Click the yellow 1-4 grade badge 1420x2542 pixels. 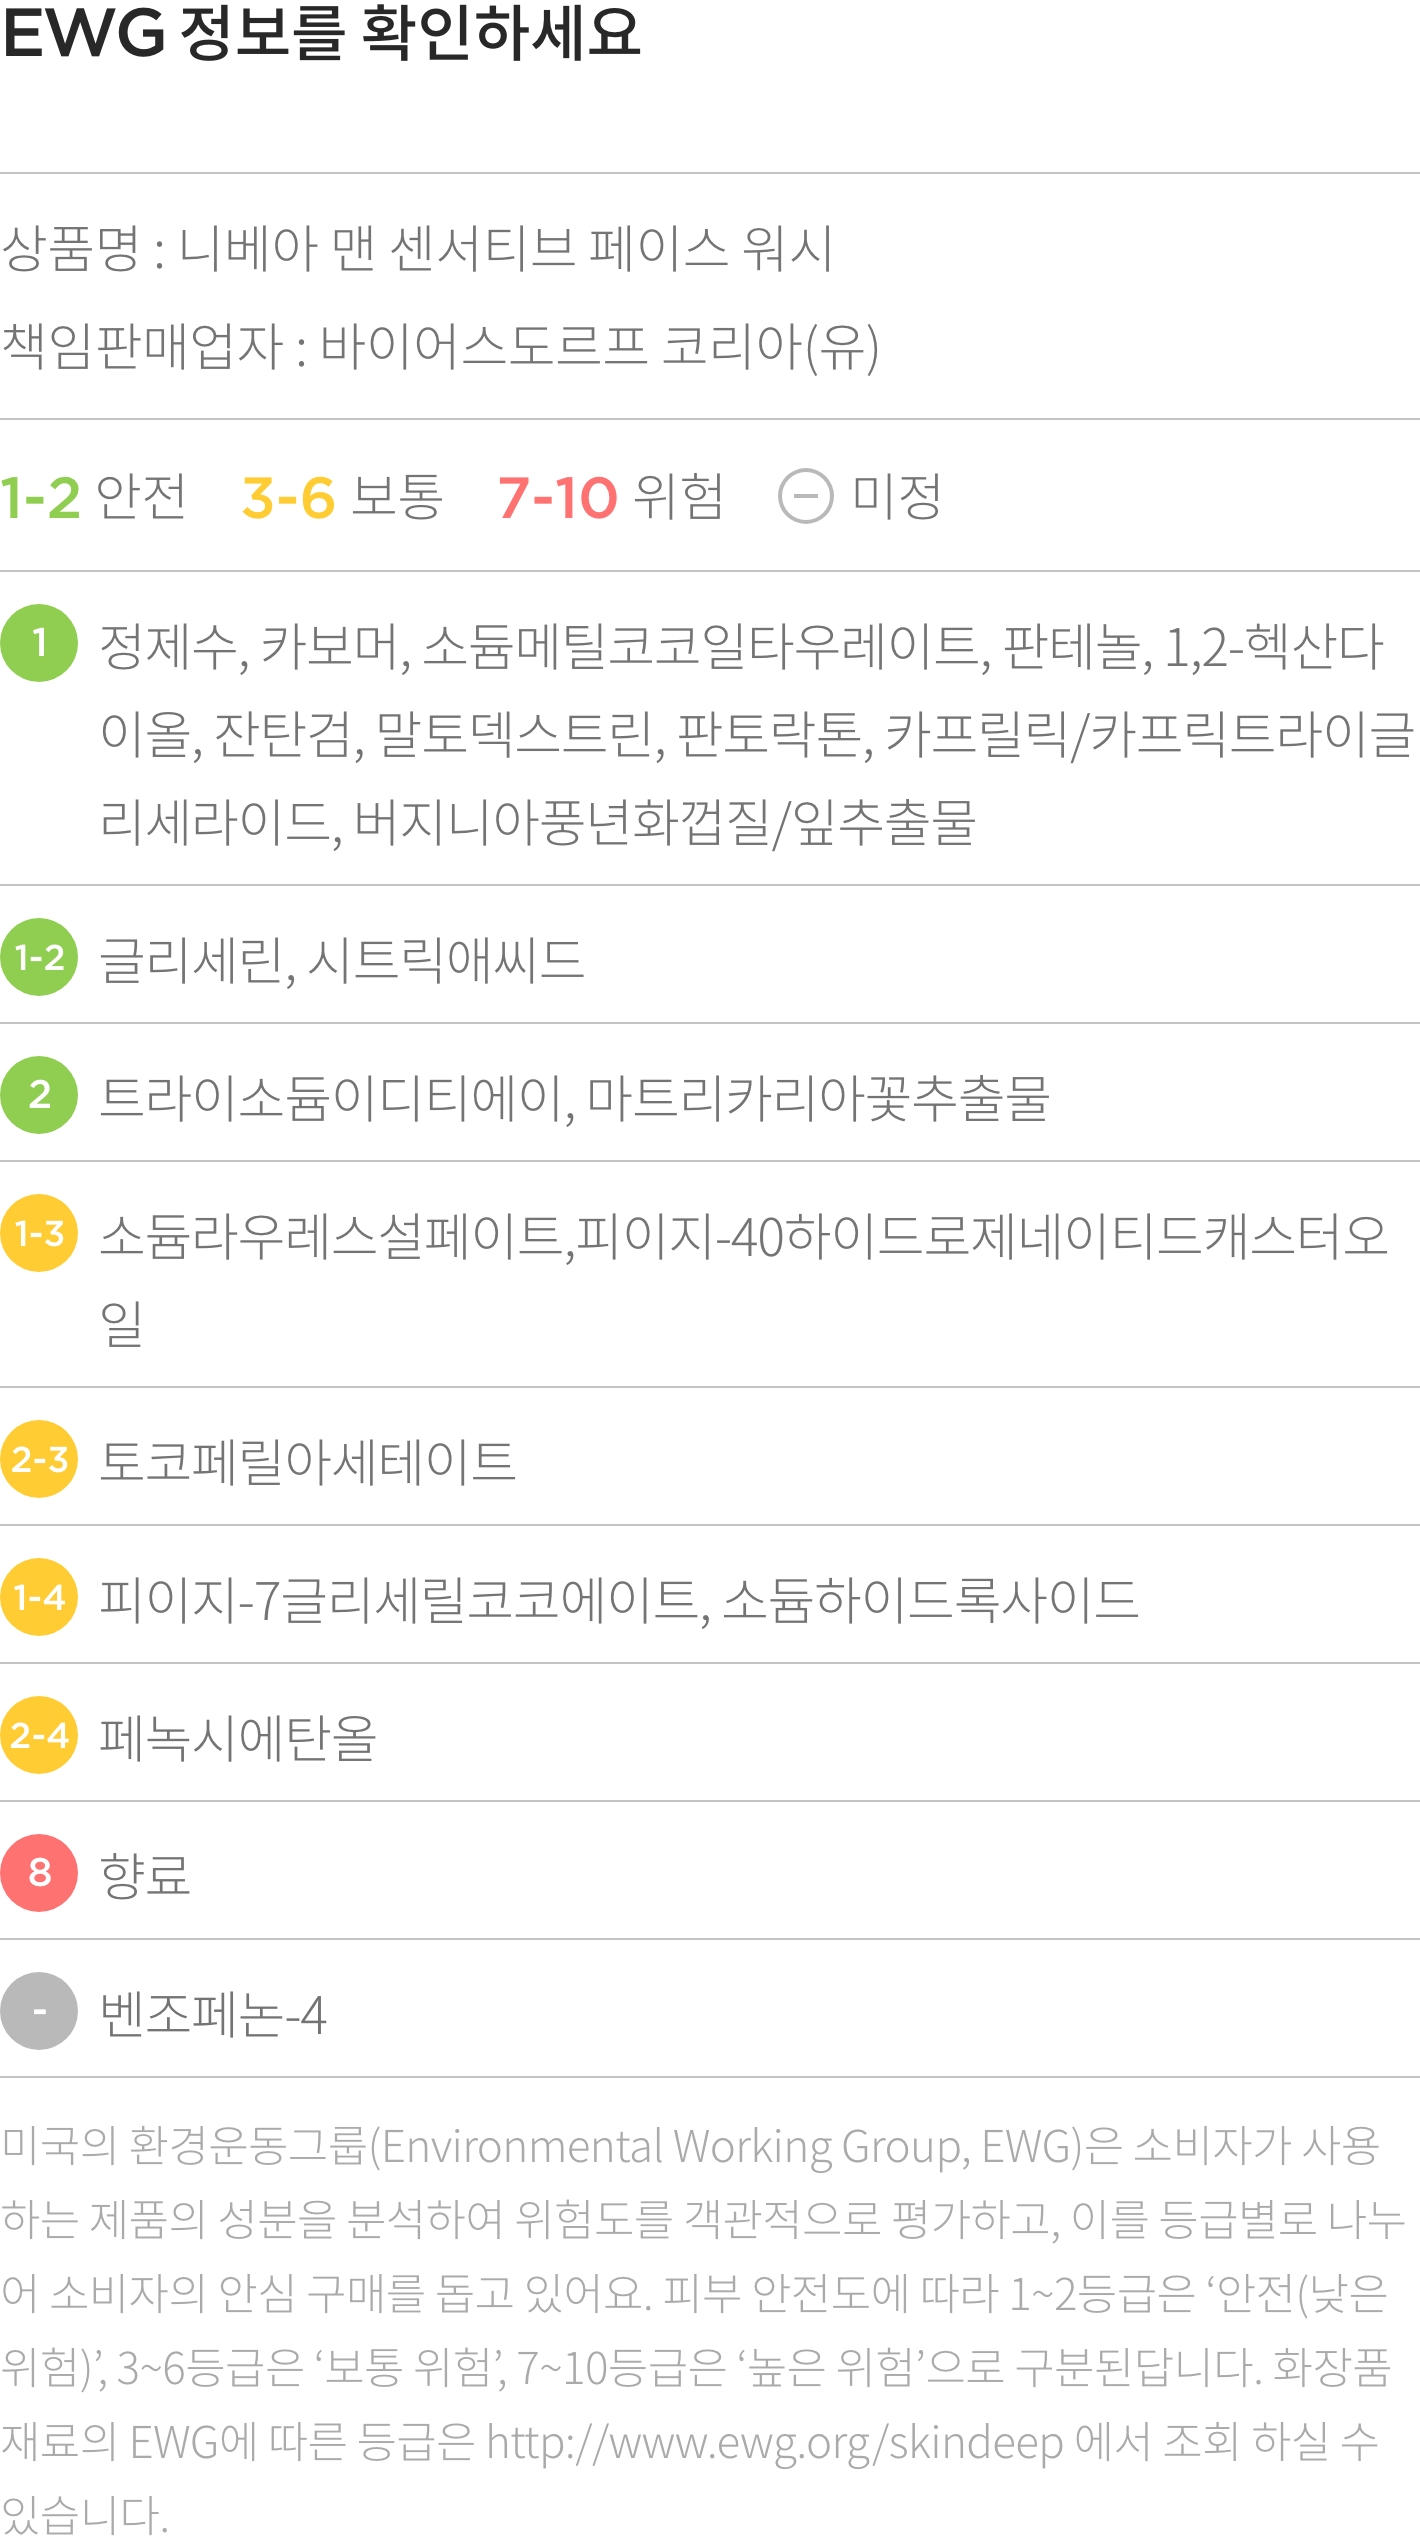[39, 1597]
